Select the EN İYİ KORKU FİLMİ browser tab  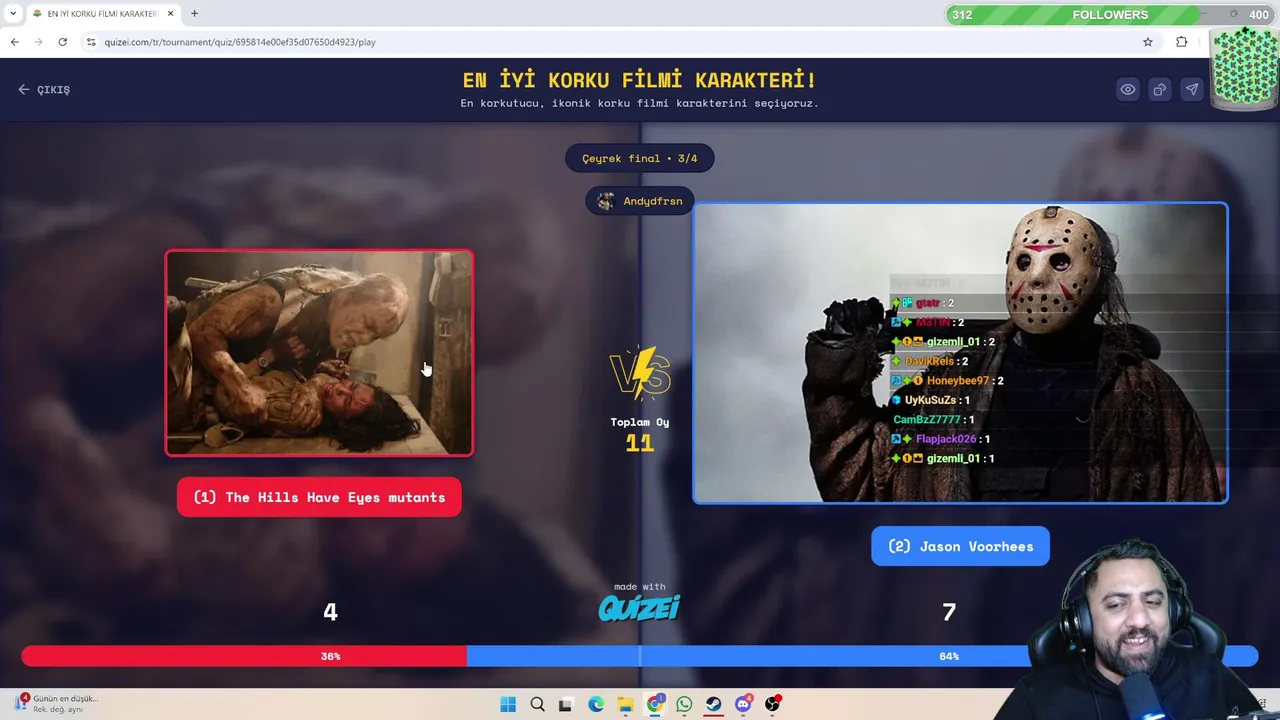pyautogui.click(x=101, y=14)
